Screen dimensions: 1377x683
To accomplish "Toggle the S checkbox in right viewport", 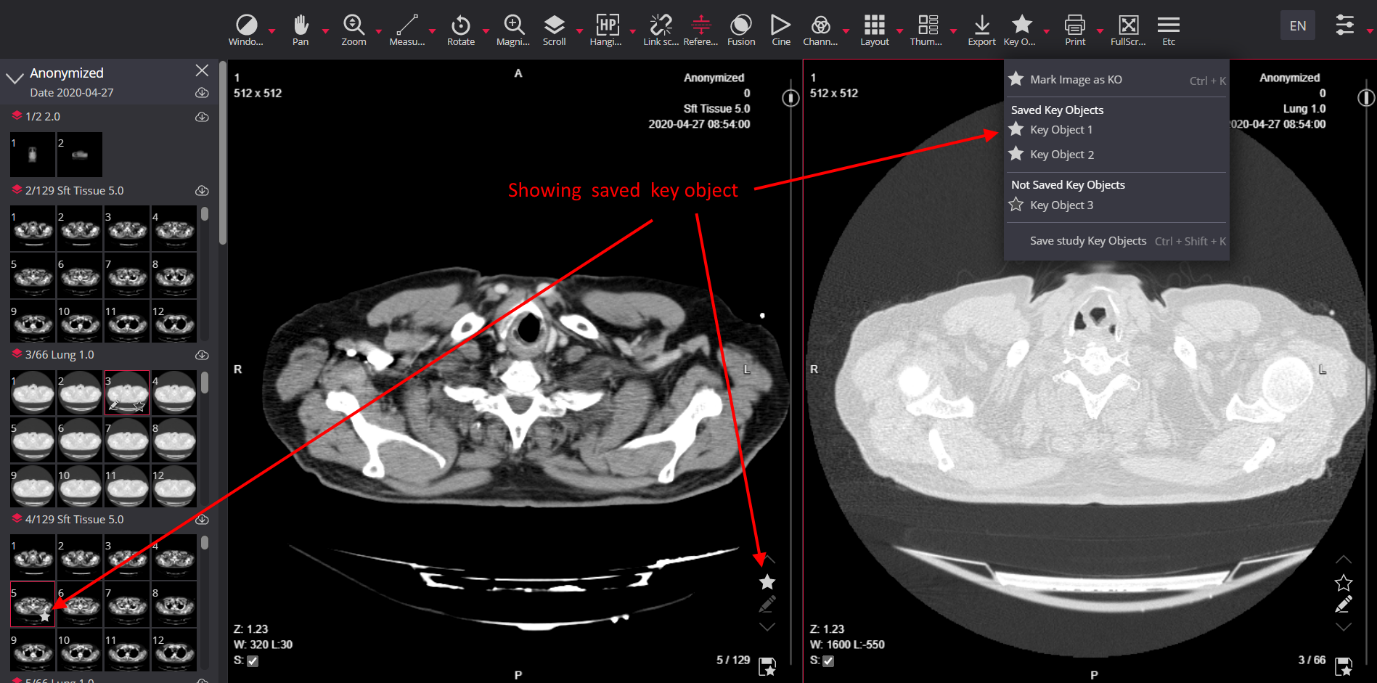I will point(828,661).
